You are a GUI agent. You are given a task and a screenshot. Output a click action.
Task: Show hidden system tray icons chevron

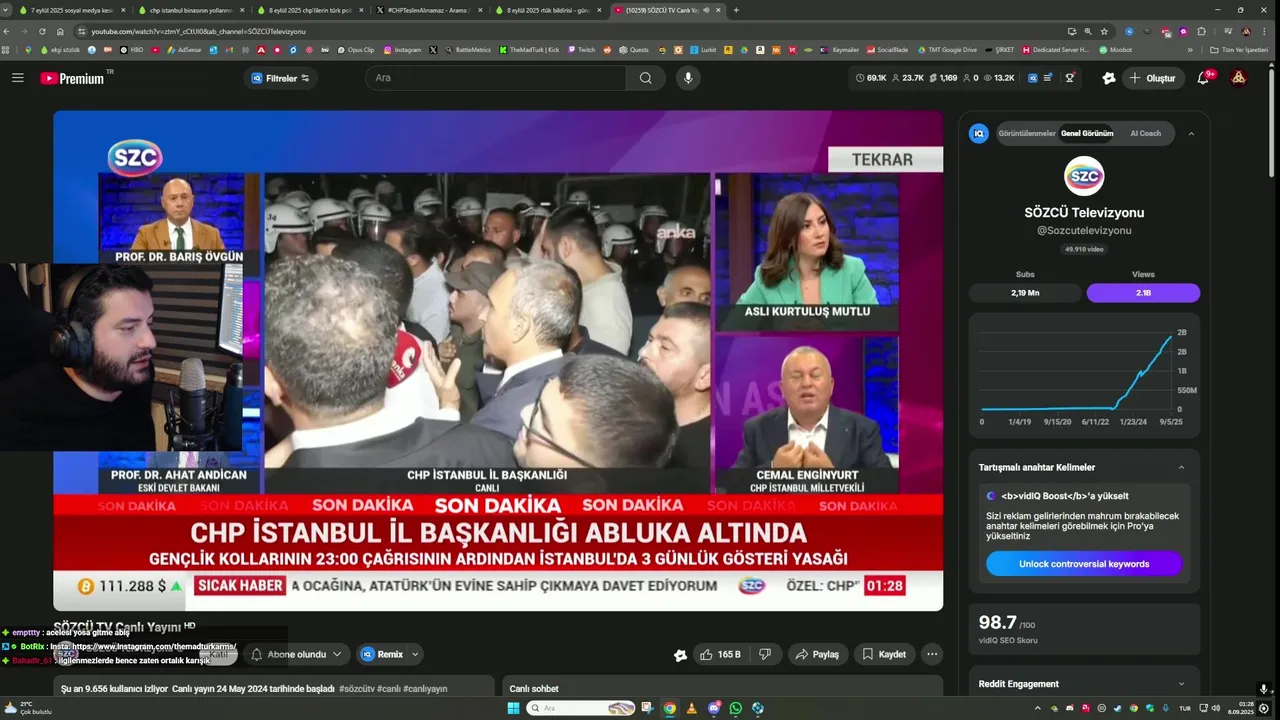coord(1037,708)
